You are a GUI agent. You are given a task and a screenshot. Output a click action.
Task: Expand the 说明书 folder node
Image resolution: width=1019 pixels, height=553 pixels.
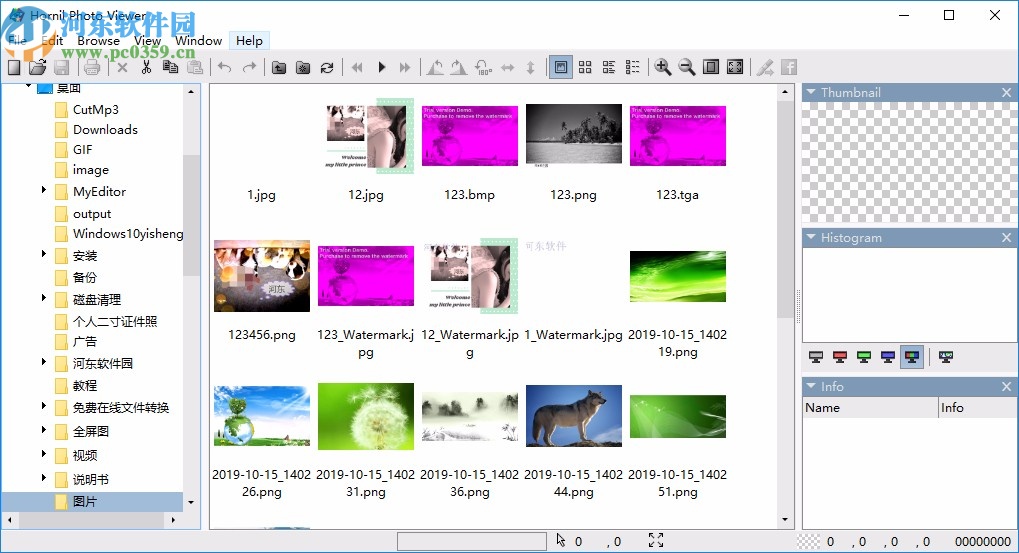[x=44, y=478]
